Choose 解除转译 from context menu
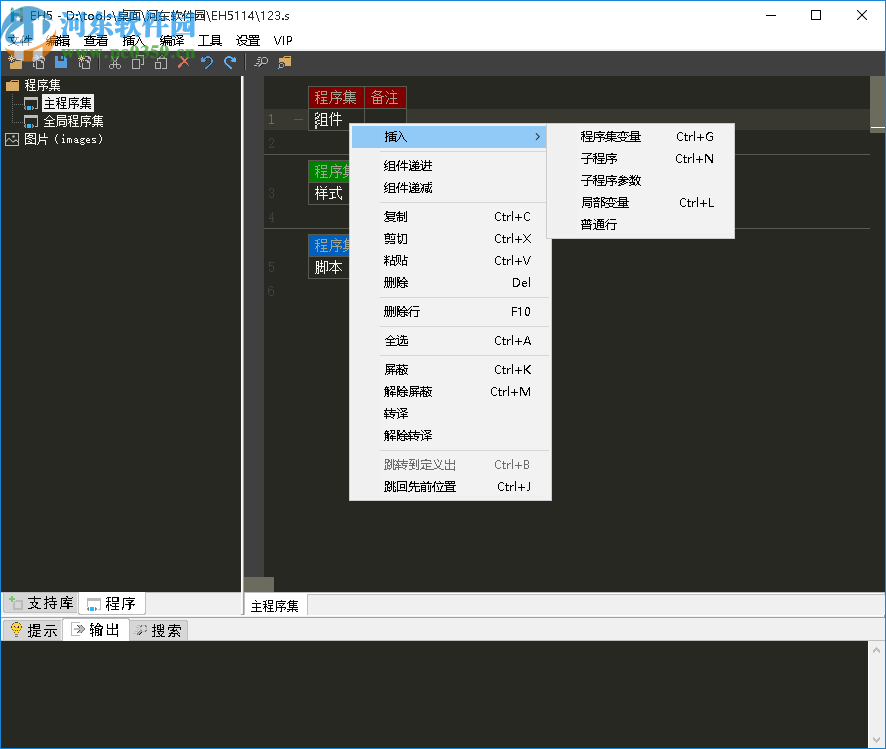This screenshot has height=749, width=886. pyautogui.click(x=449, y=436)
